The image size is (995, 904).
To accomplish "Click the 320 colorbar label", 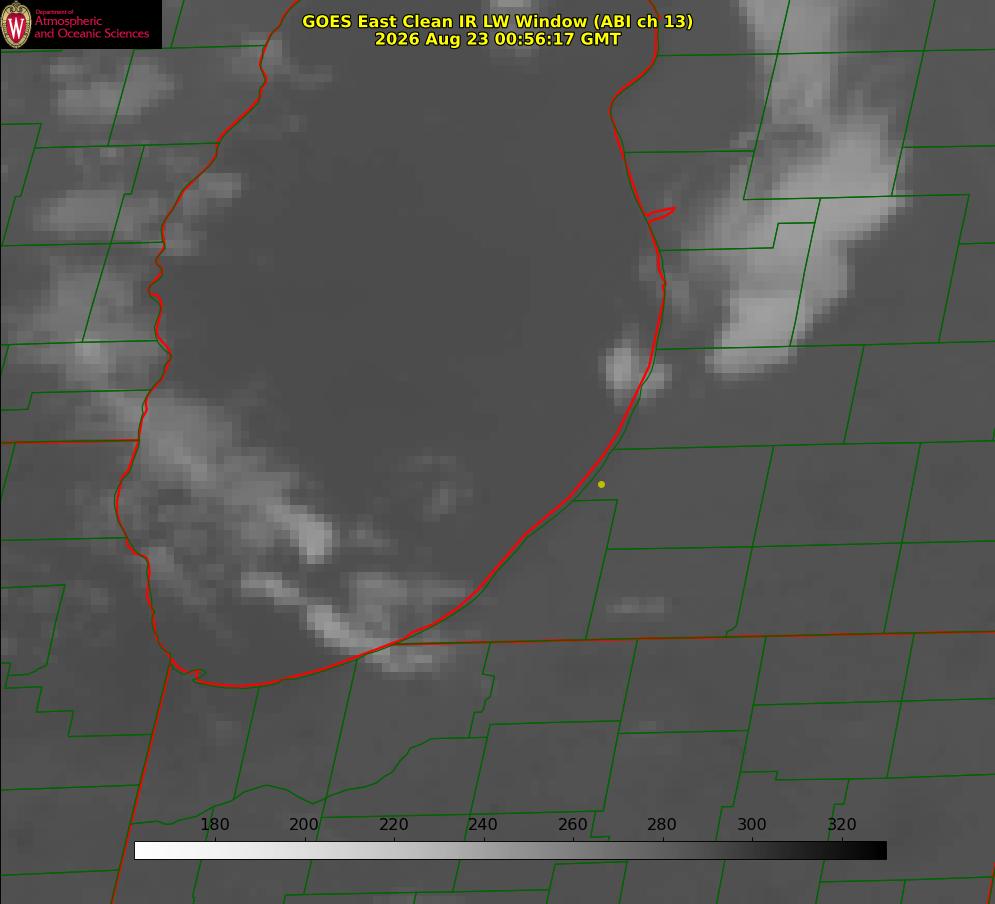I will [842, 824].
